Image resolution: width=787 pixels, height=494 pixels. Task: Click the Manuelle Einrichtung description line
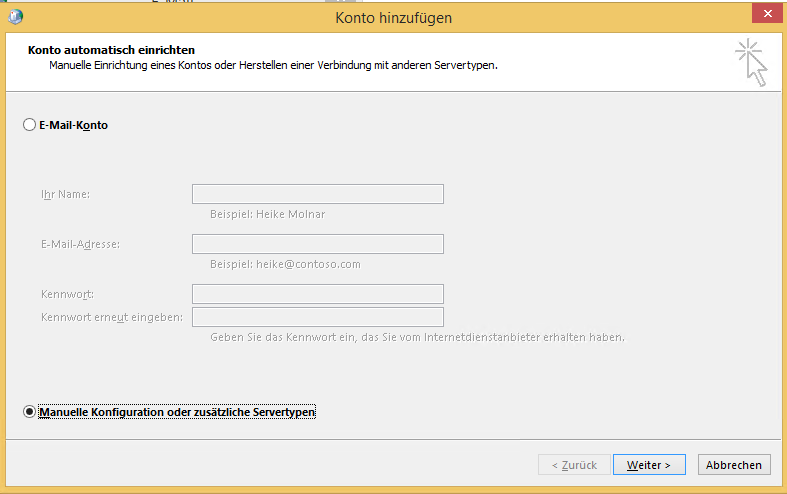(273, 65)
